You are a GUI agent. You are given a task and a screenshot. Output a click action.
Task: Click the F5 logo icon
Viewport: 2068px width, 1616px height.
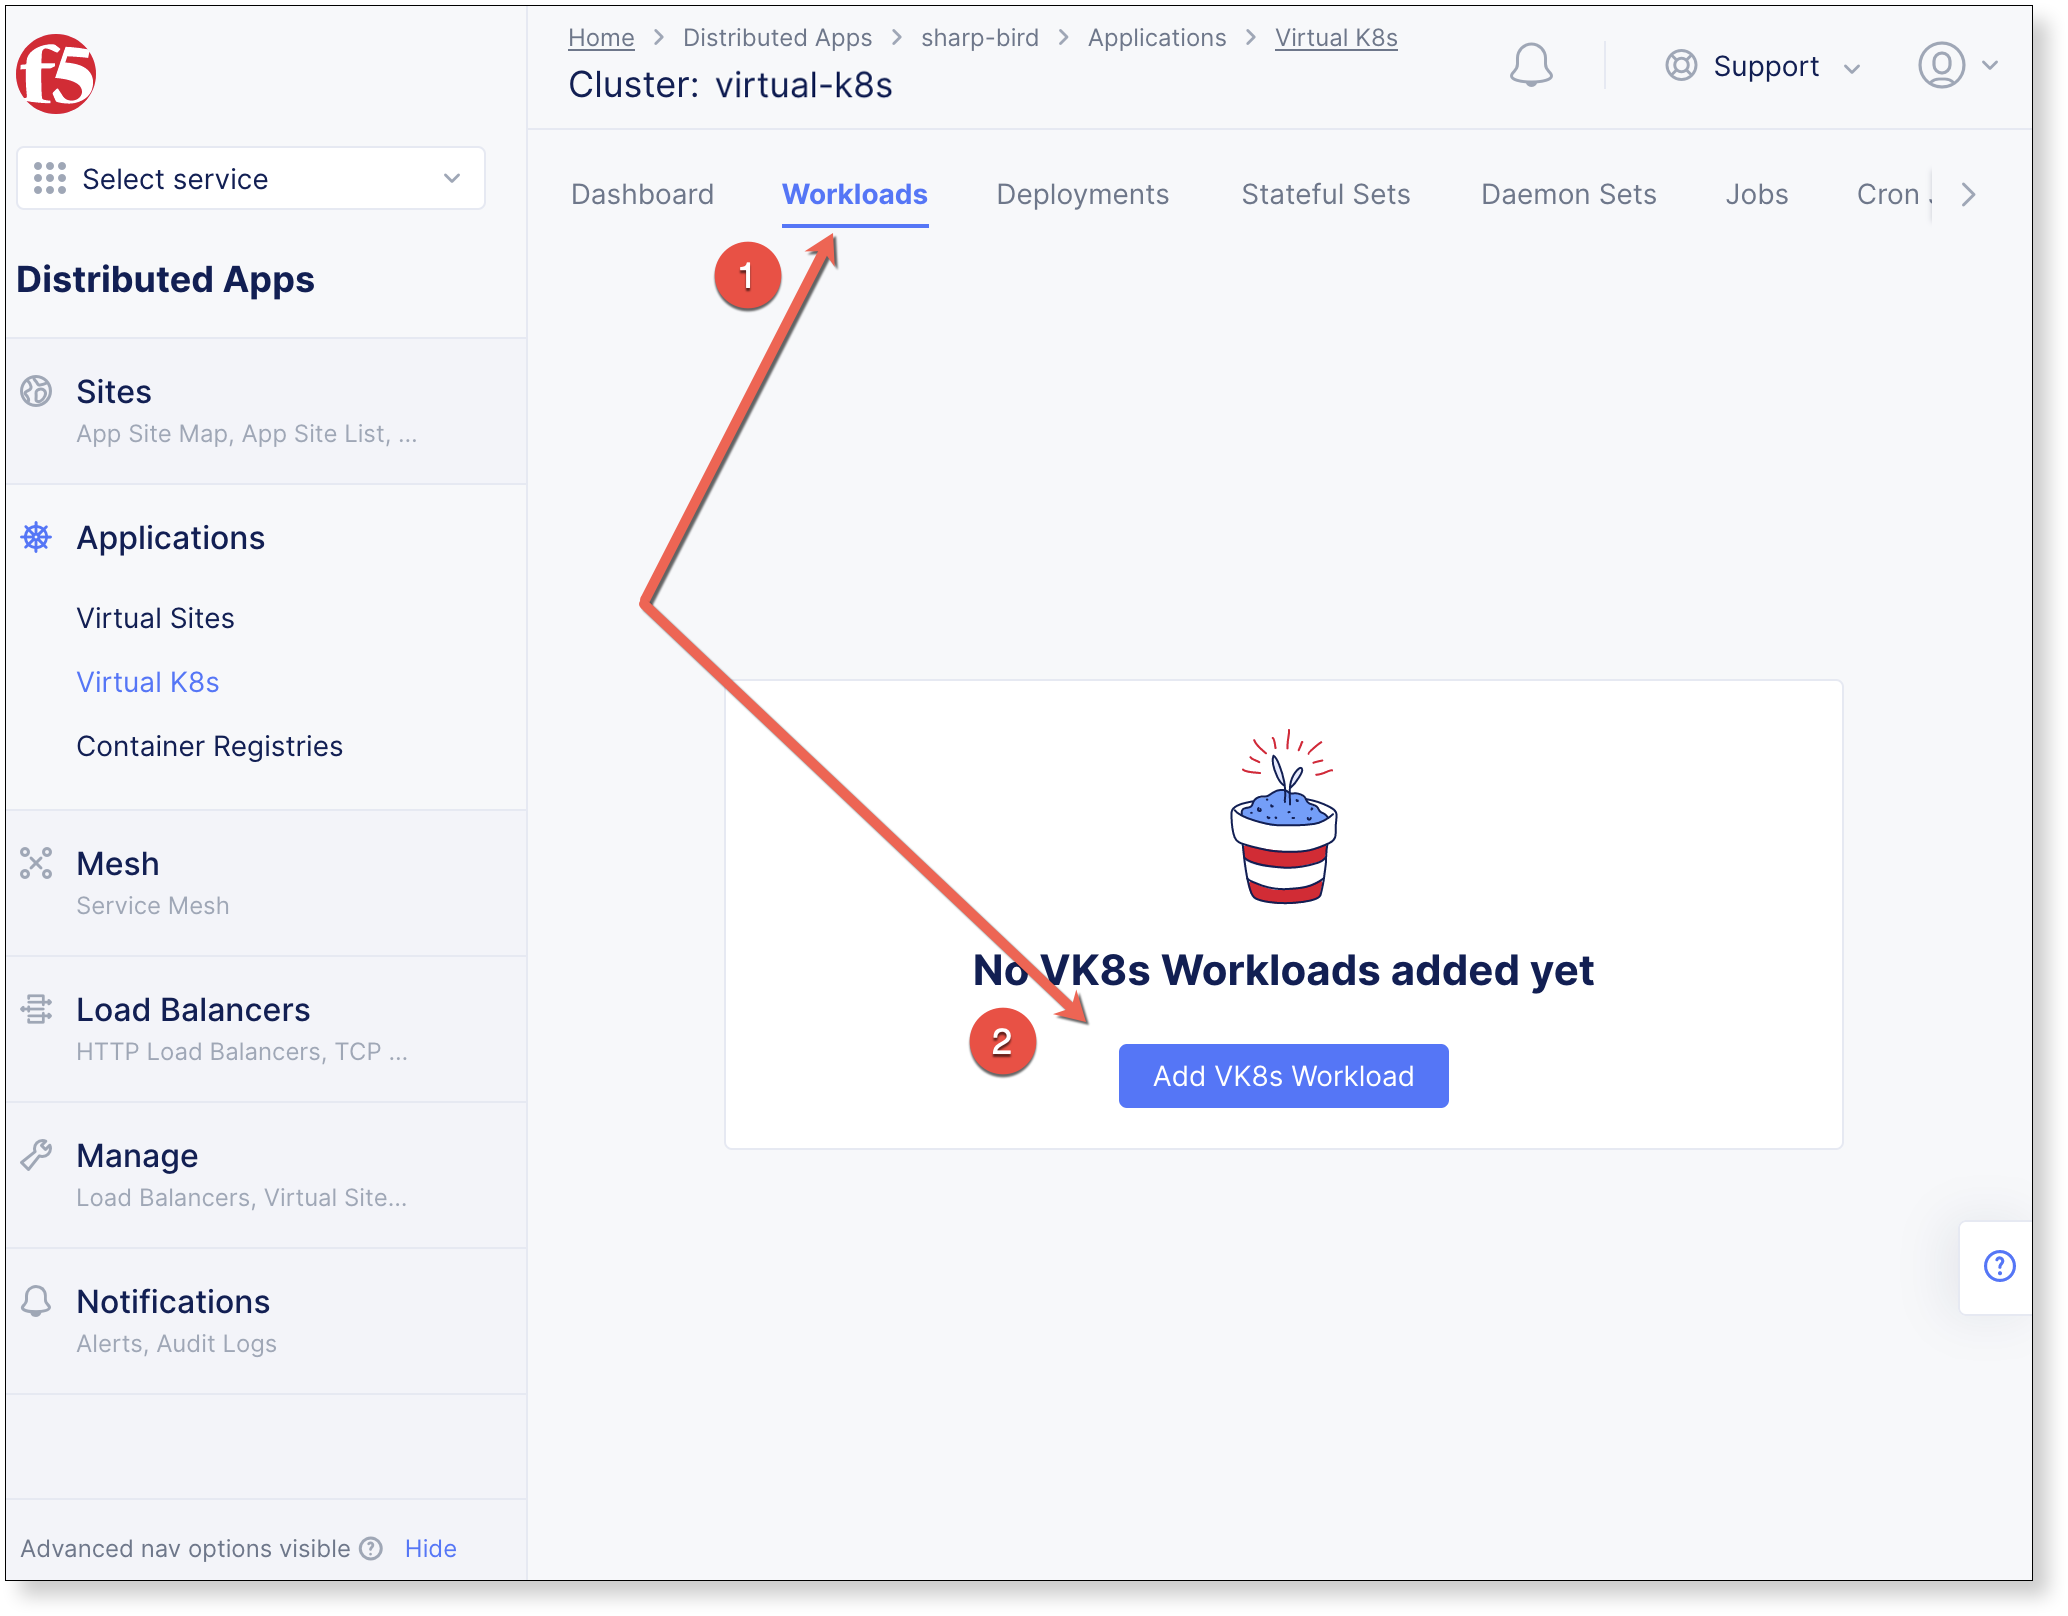tap(56, 74)
